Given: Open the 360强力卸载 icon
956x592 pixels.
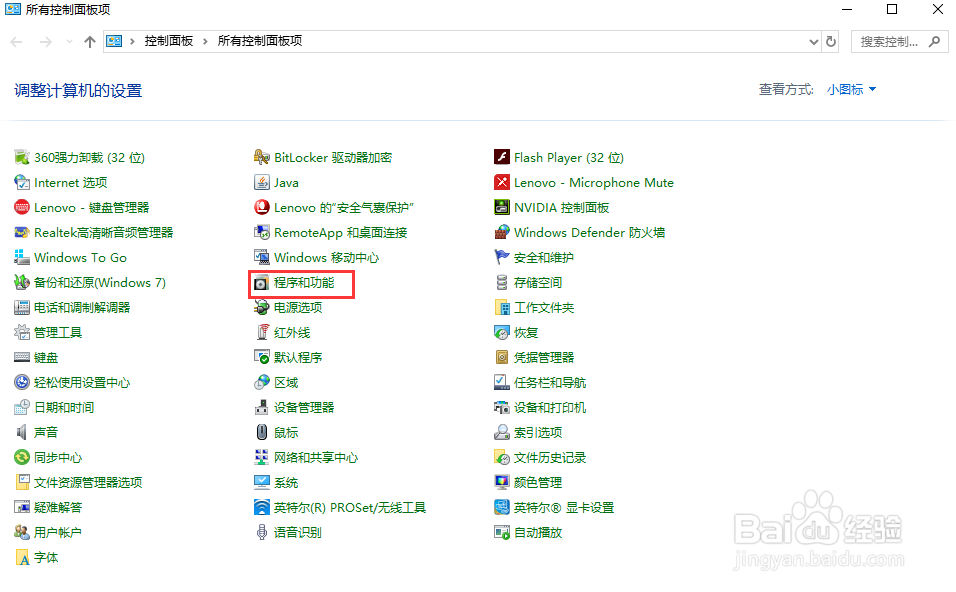Looking at the screenshot, I should (22, 157).
